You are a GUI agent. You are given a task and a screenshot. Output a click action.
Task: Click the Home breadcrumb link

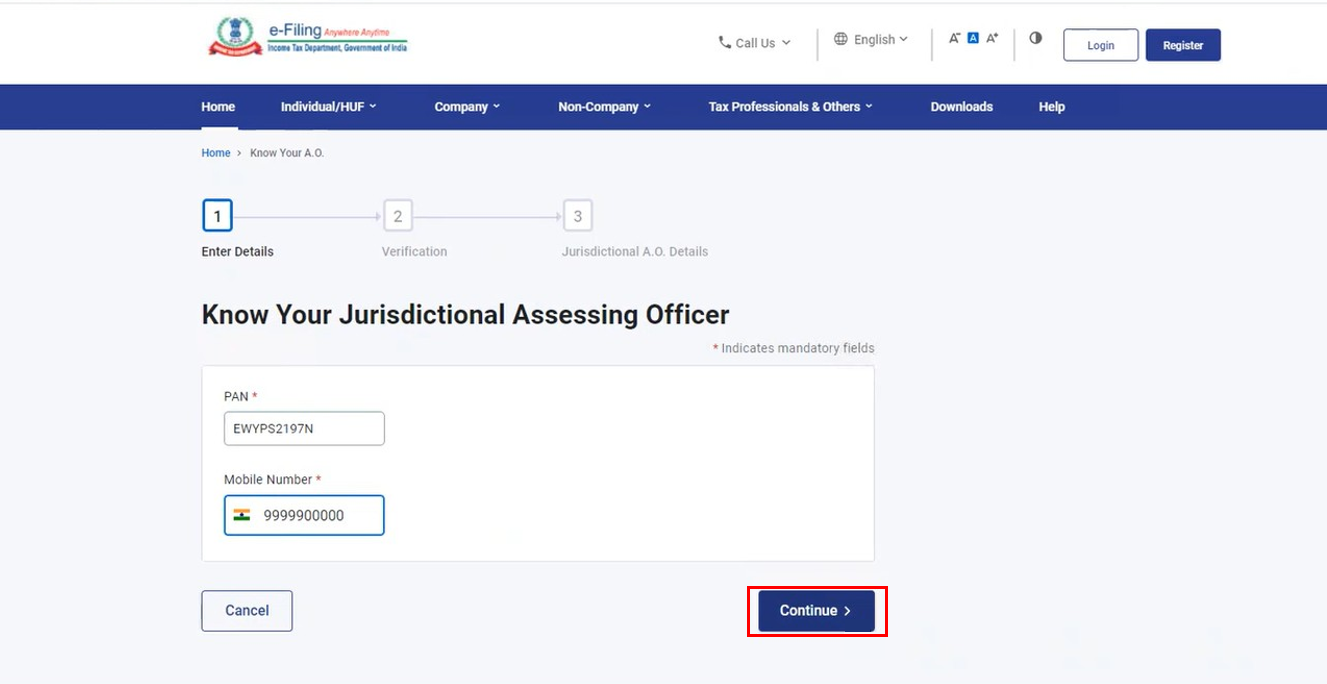point(215,152)
